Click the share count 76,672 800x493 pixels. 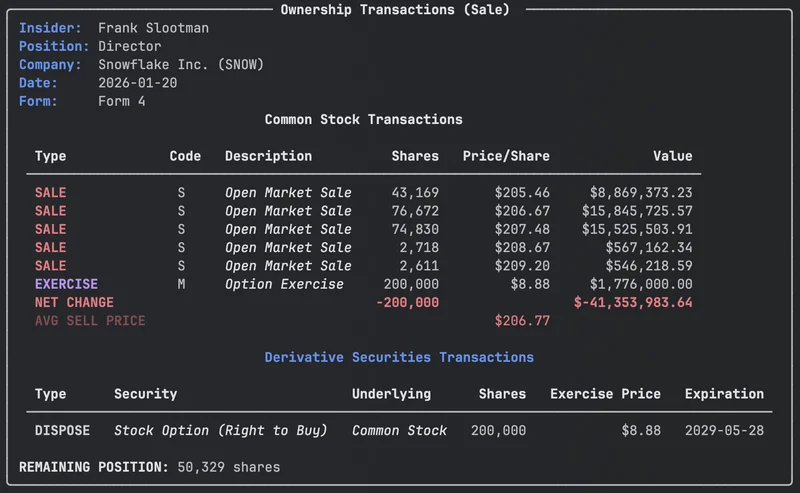415,211
